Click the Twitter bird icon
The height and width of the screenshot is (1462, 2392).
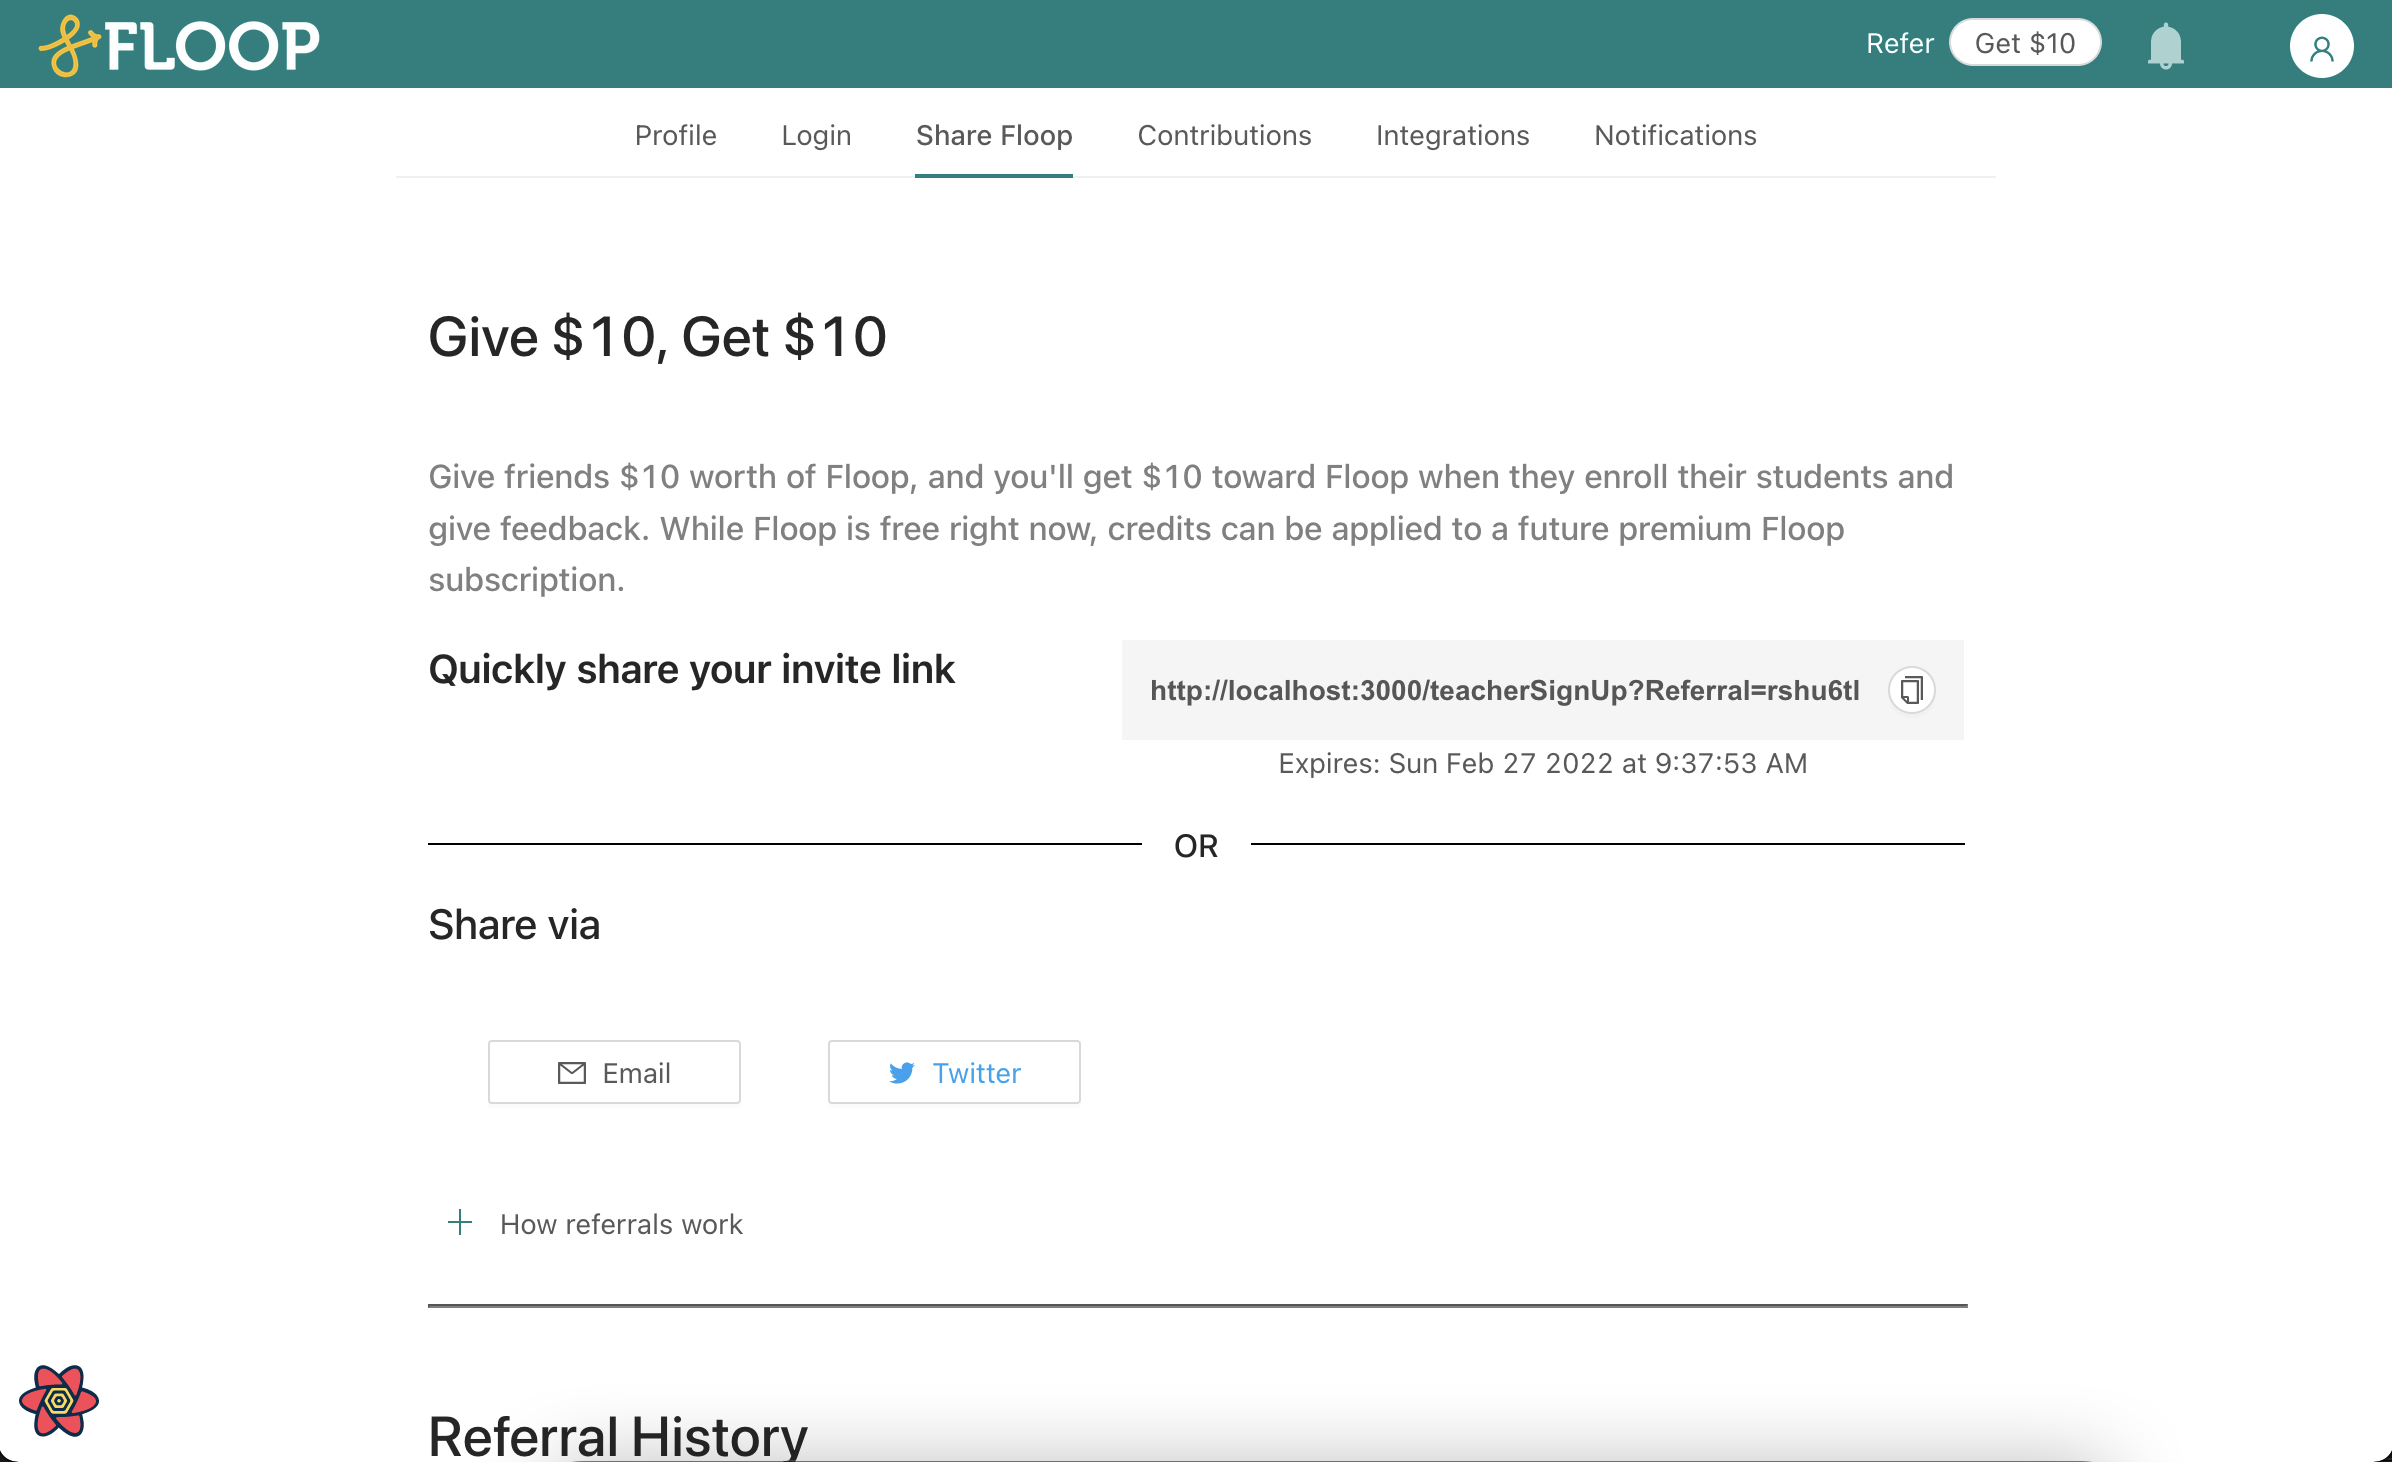point(902,1073)
